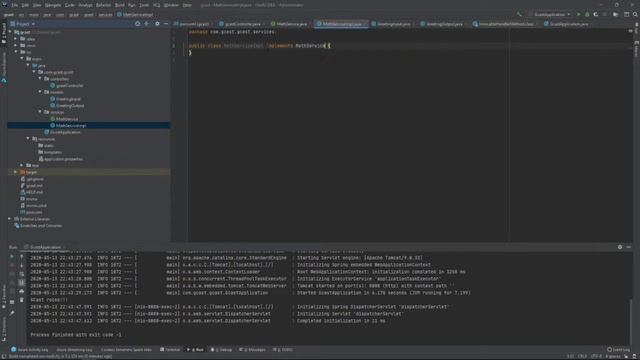The image size is (640, 360).
Task: Select GreetingInput class in project tree
Action: (65, 99)
